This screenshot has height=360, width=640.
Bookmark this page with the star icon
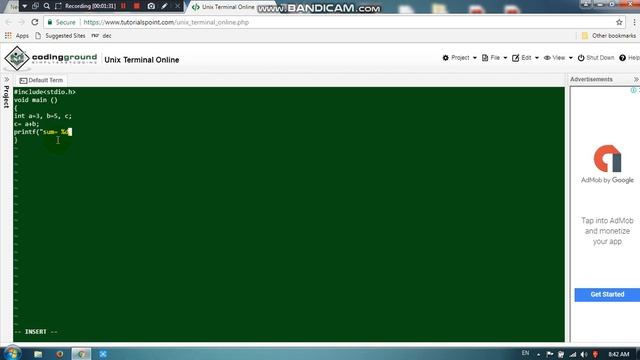[619, 22]
